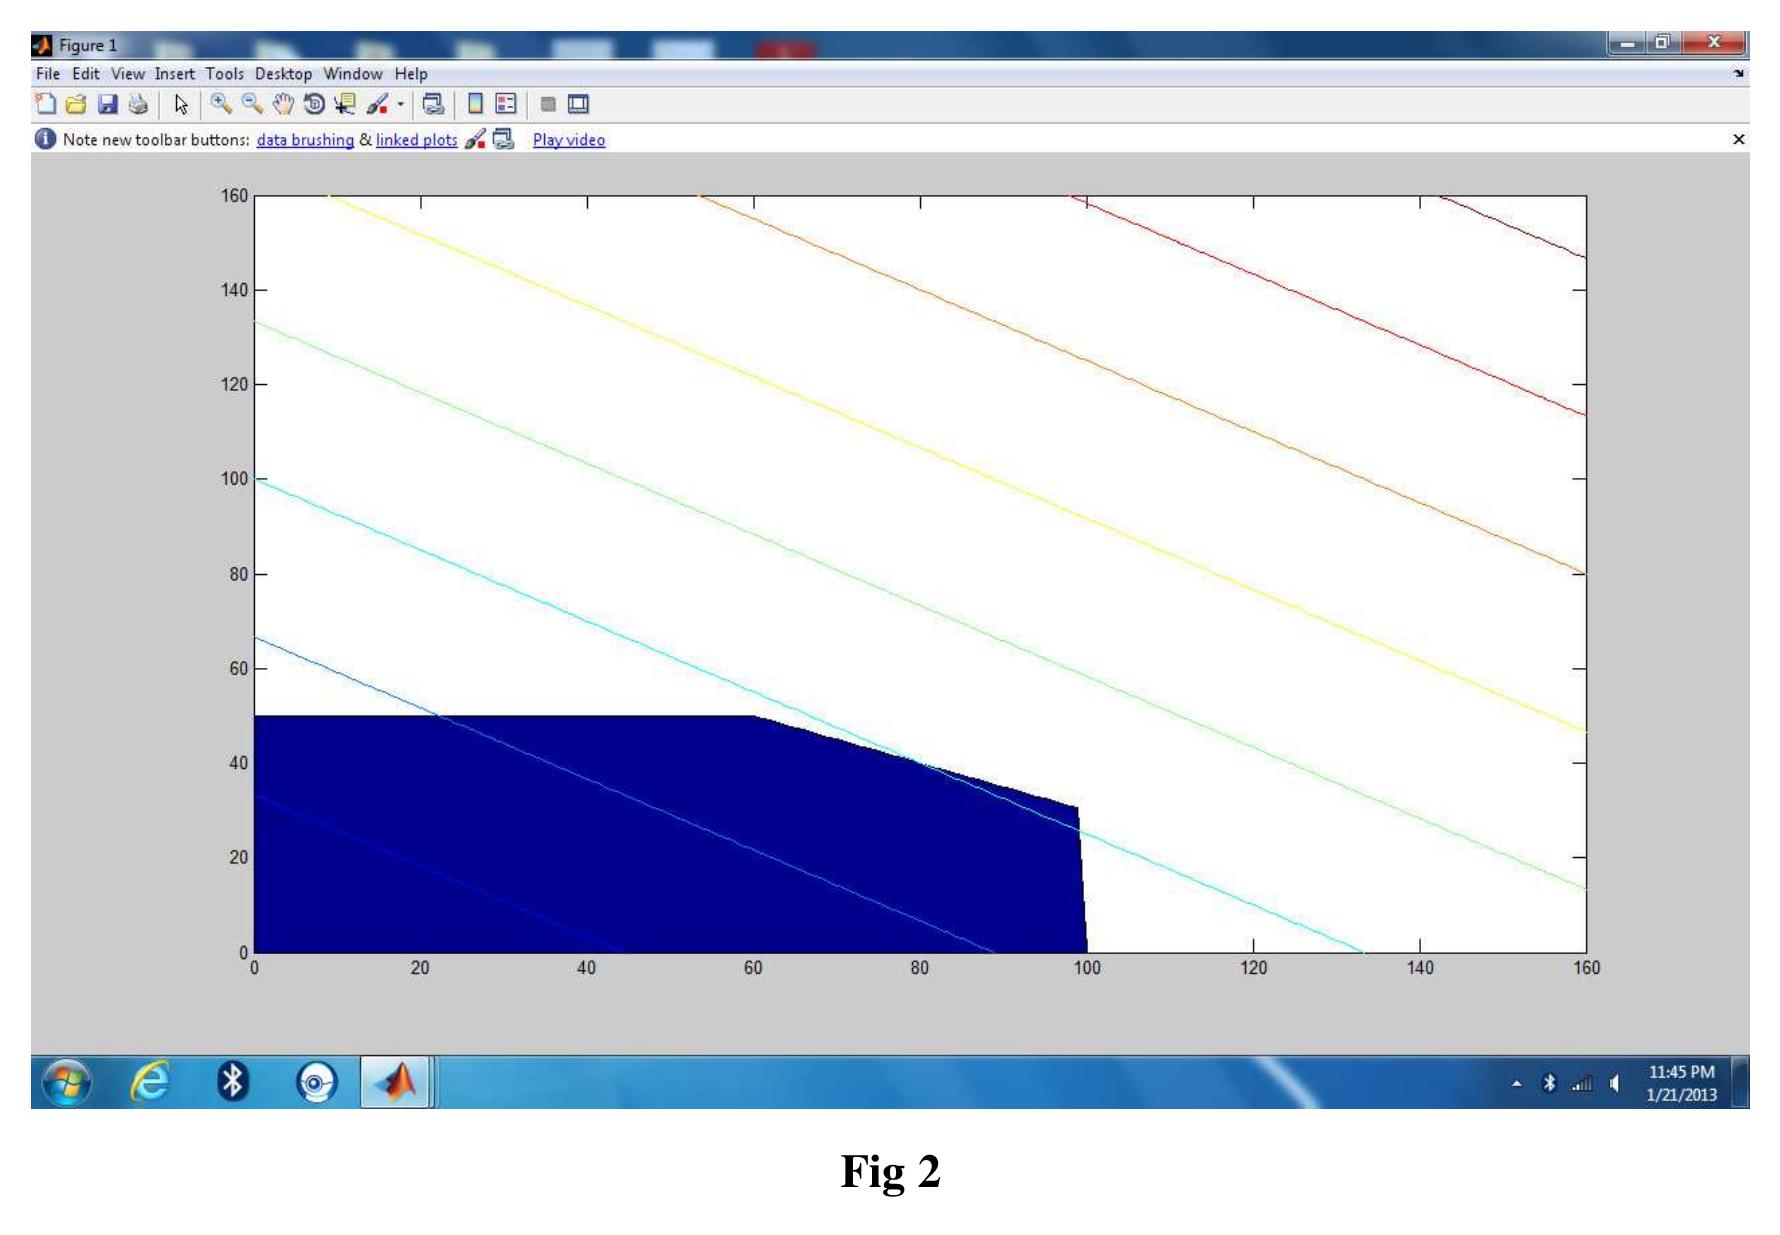
Task: Launch Internet Explorer from the taskbar
Action: (150, 1082)
